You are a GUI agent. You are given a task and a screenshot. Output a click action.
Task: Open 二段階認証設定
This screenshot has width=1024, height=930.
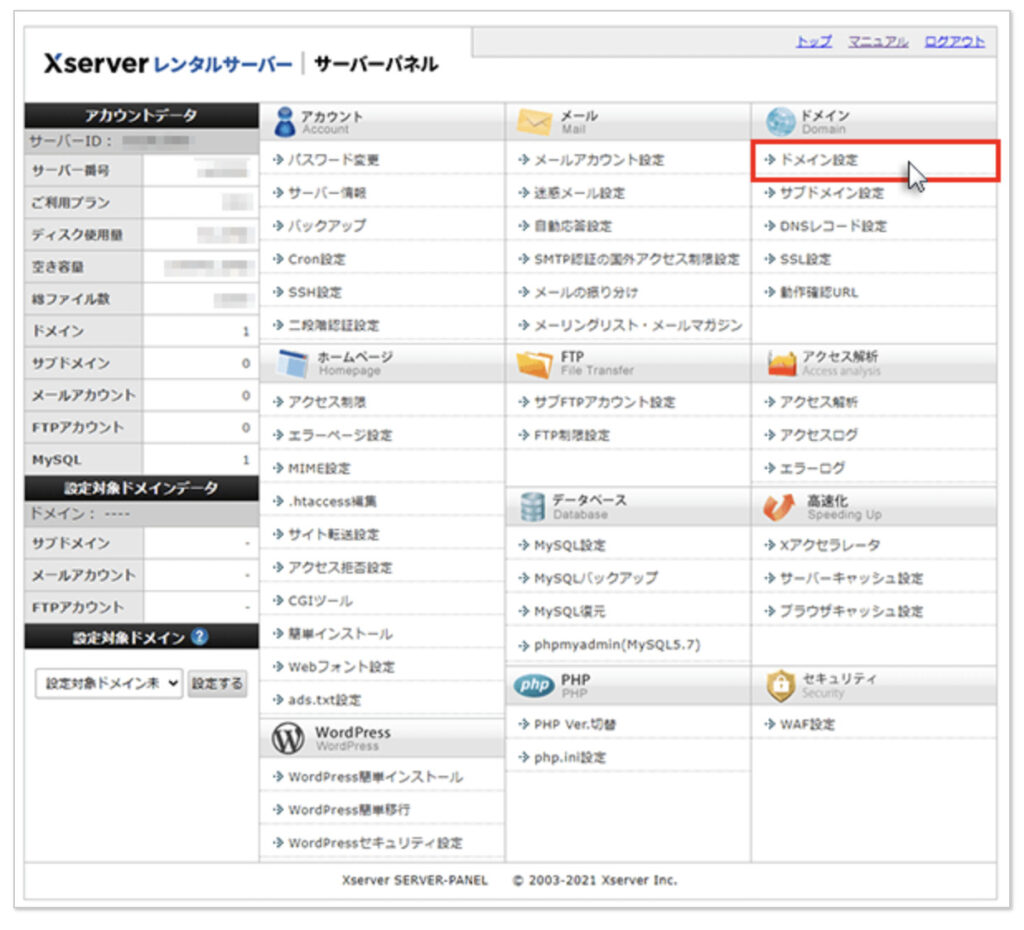(x=334, y=326)
